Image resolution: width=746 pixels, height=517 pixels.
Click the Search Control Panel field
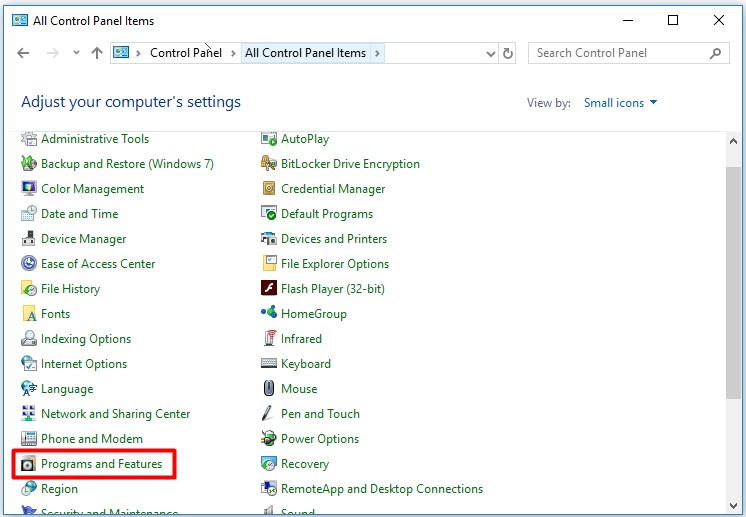628,53
